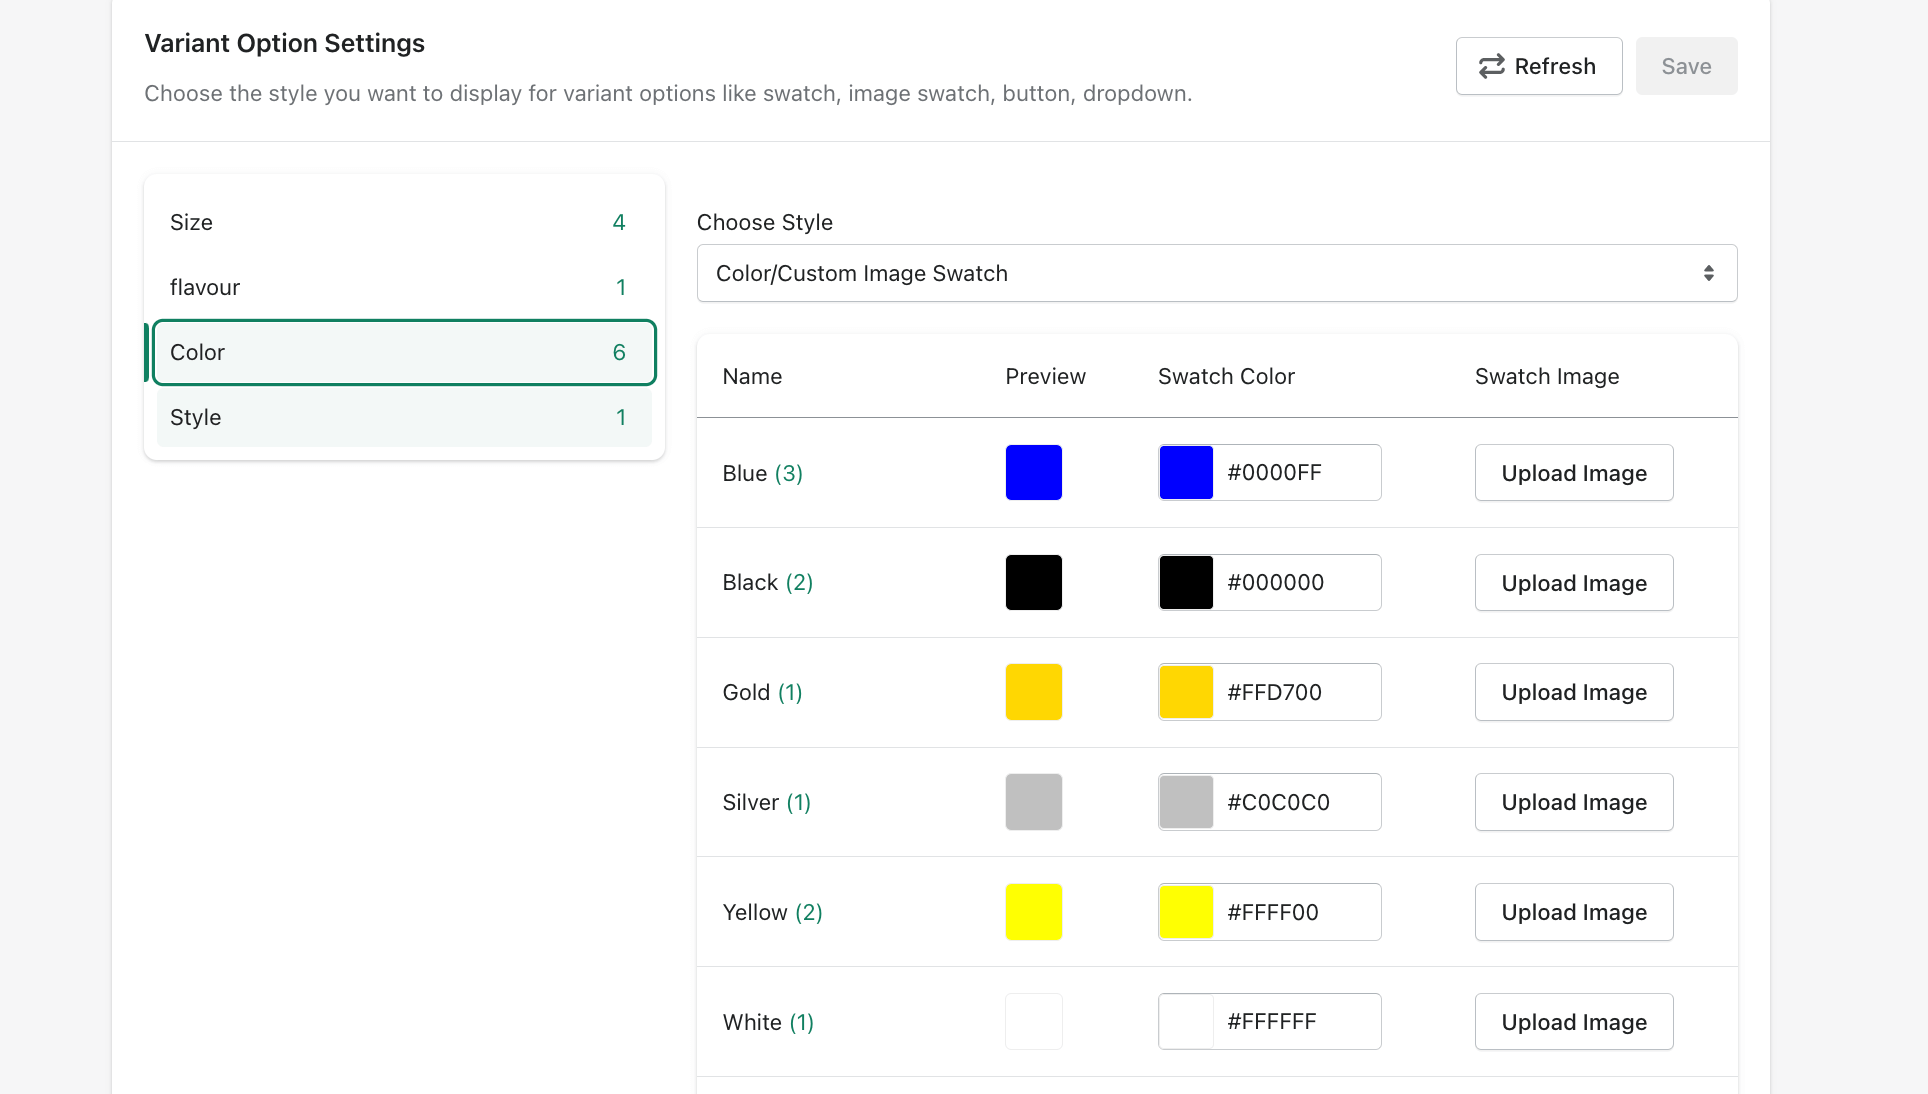Open the Silver swatch color picker

pos(1186,802)
